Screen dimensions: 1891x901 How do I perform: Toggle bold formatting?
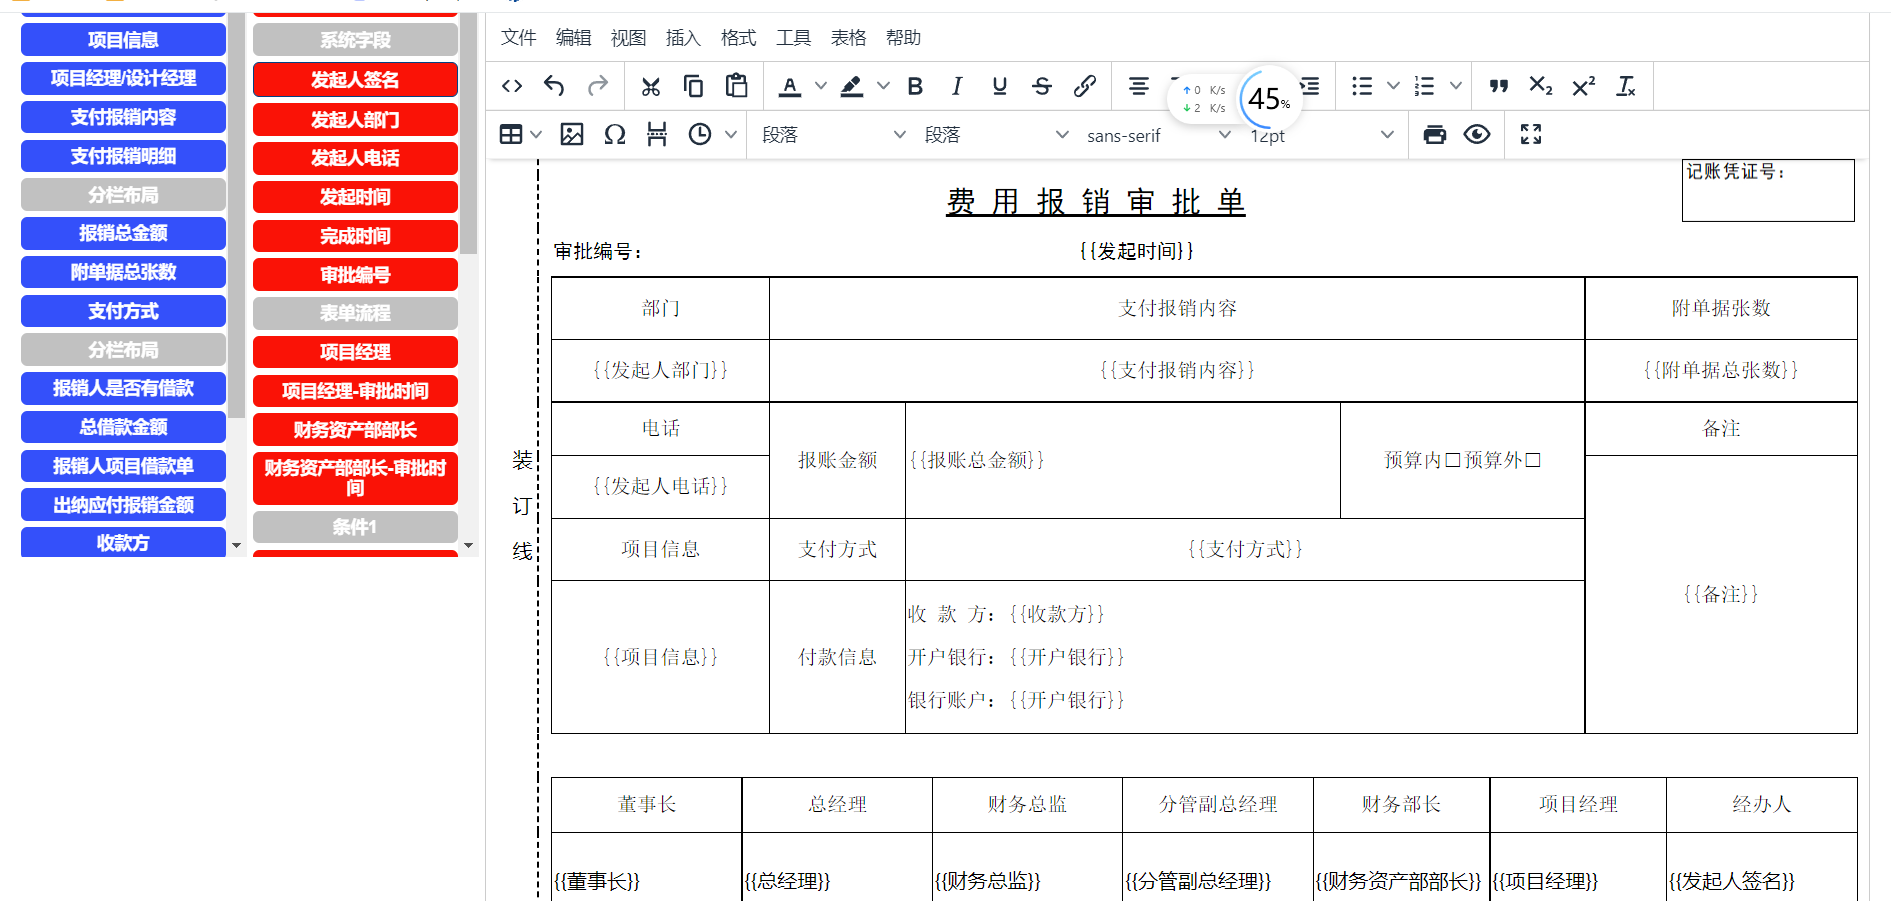point(915,87)
